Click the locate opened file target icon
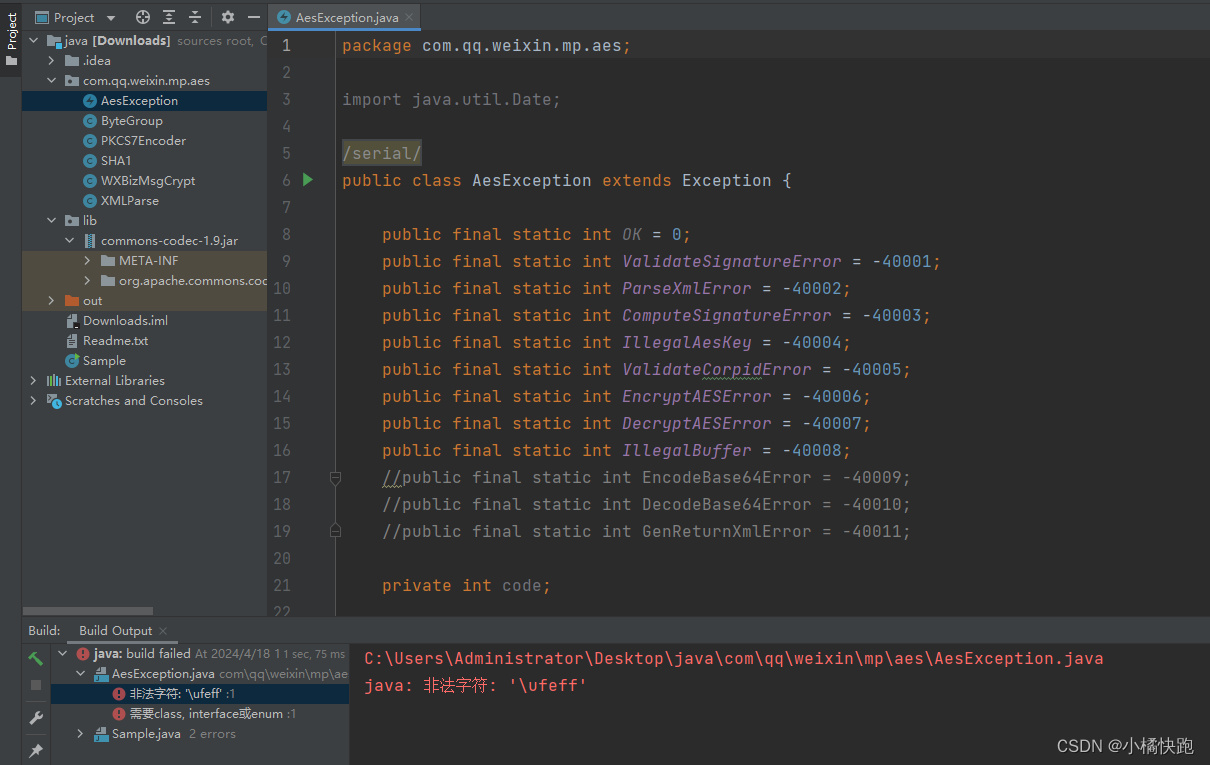The height and width of the screenshot is (765, 1210). (143, 17)
